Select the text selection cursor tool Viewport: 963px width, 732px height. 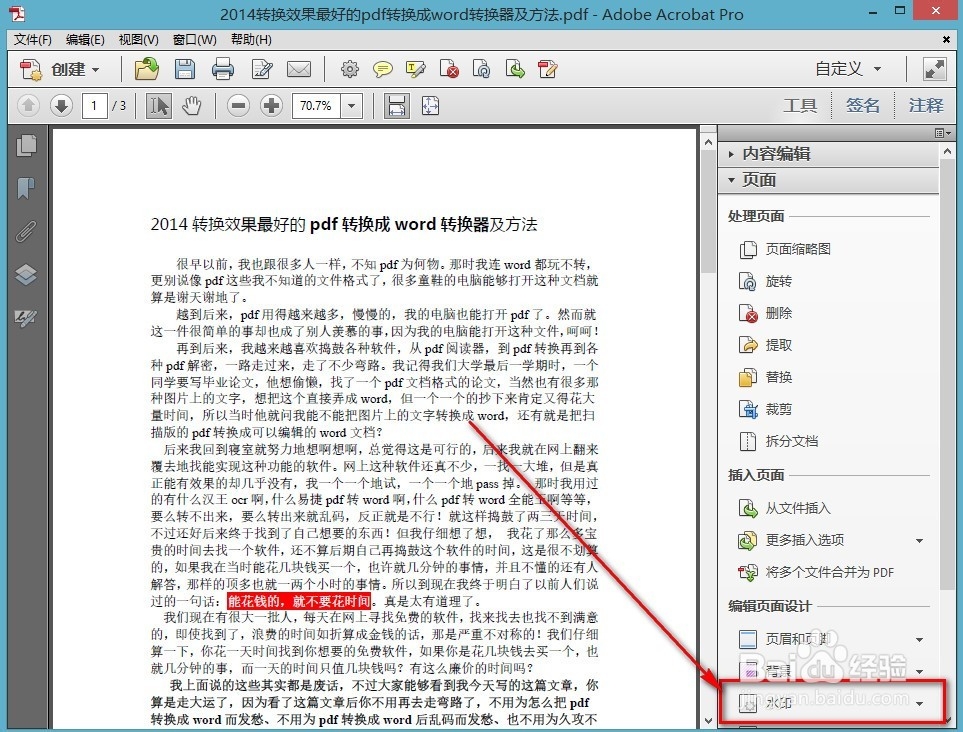tap(158, 106)
